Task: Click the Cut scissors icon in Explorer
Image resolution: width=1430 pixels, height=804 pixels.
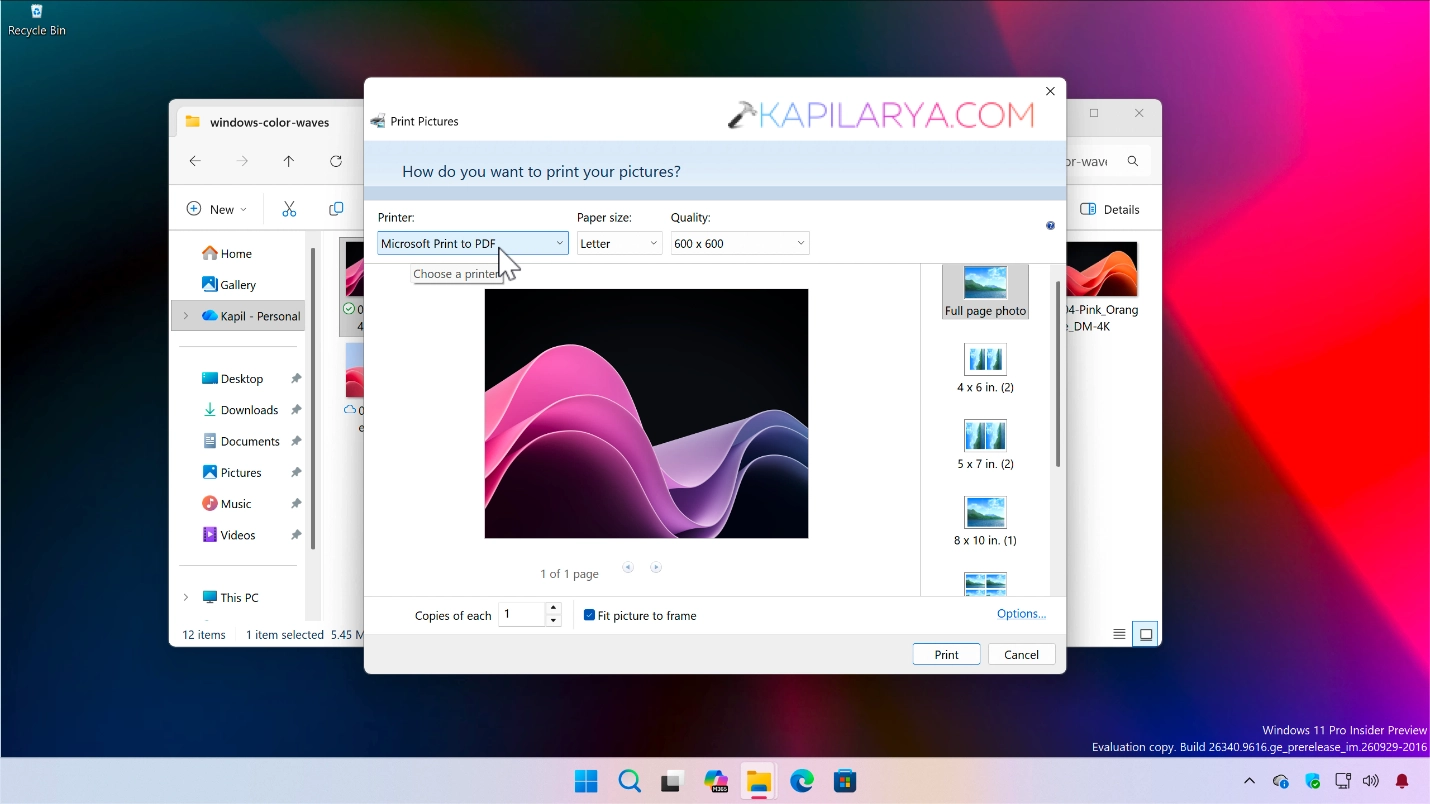Action: [289, 209]
